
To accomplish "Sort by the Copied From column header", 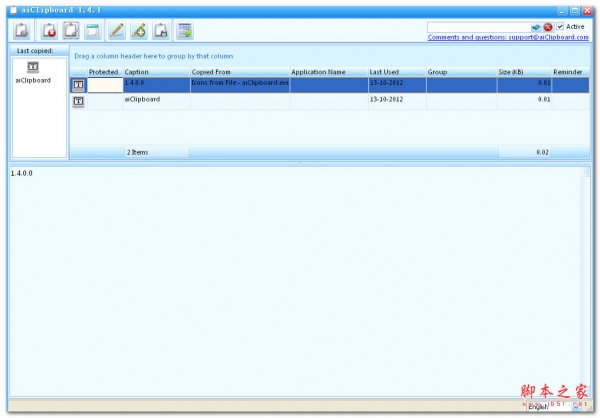I will tap(240, 72).
